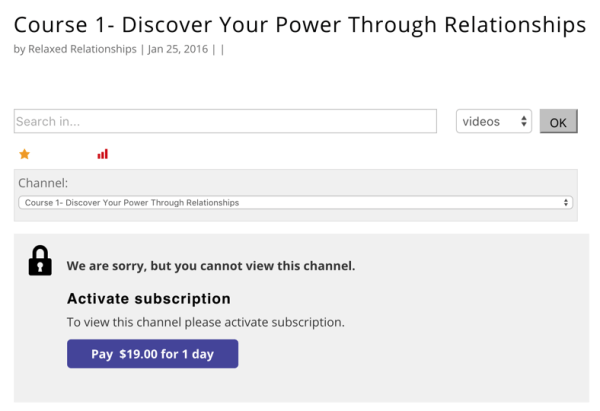Click the arrows at the Channel dropdown's right end
This screenshot has width=600, height=411.
(567, 202)
